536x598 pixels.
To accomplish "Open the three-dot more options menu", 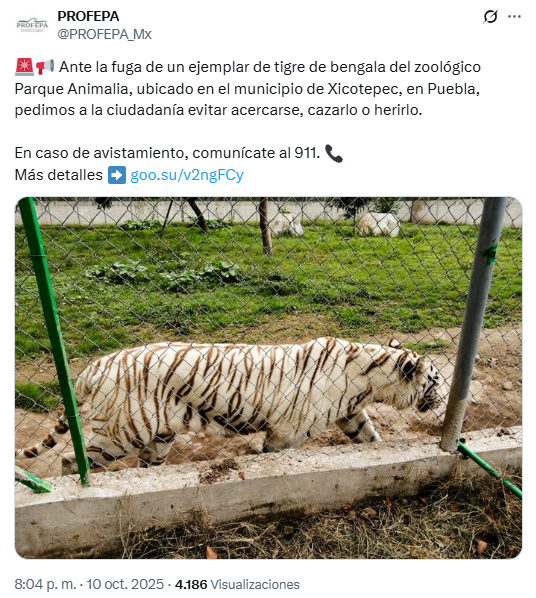I will tap(514, 17).
